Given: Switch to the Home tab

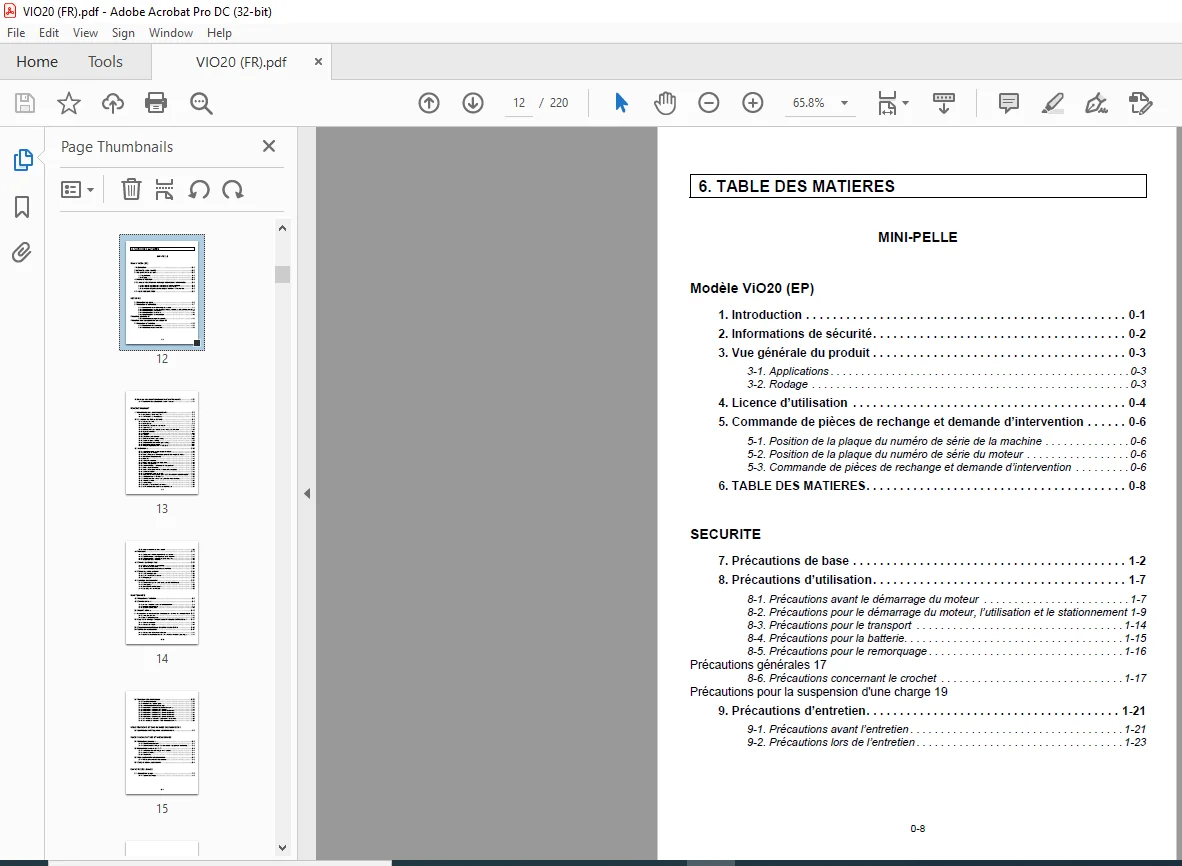Looking at the screenshot, I should [37, 62].
